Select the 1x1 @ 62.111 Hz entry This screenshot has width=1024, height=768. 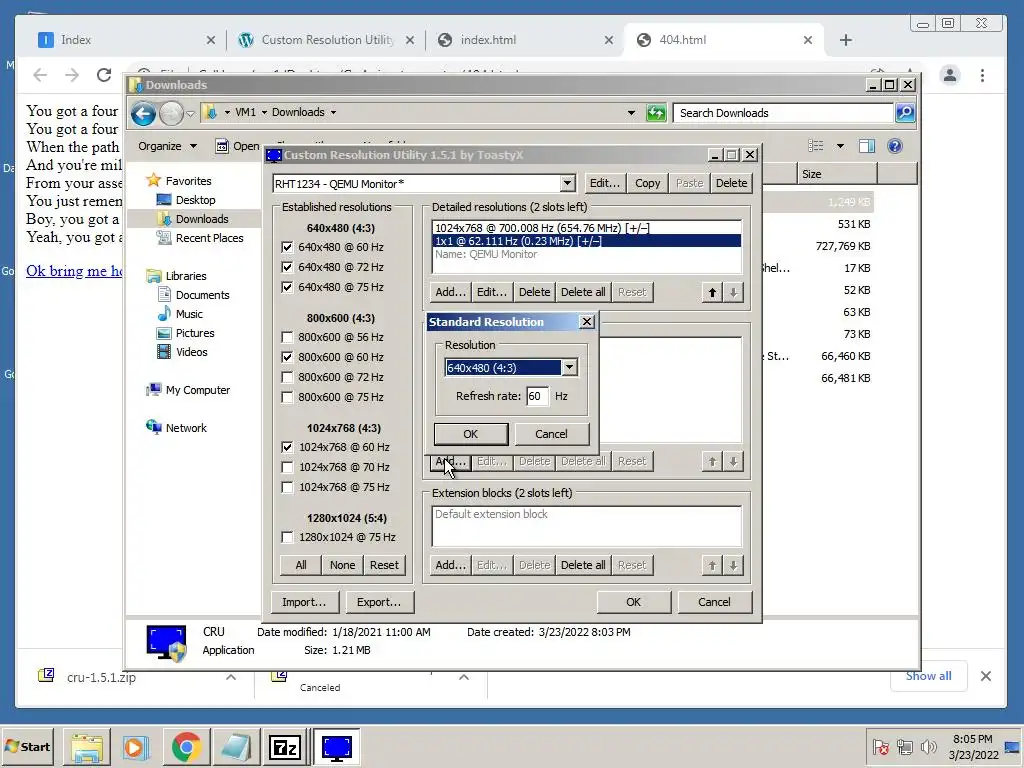[x=586, y=241]
